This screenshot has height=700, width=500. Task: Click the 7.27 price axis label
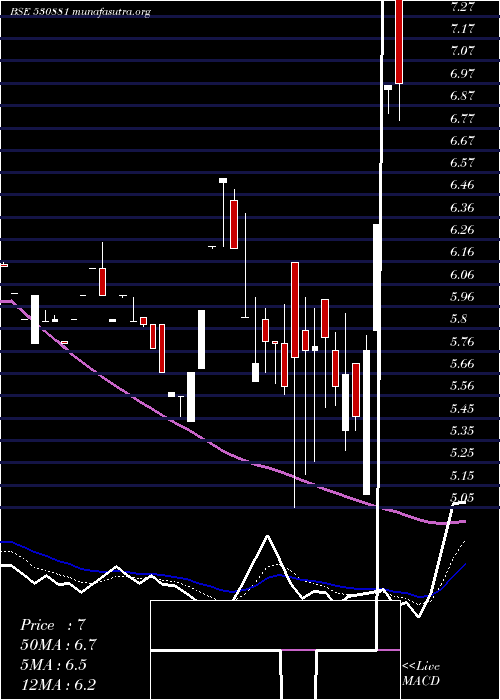pos(462,7)
